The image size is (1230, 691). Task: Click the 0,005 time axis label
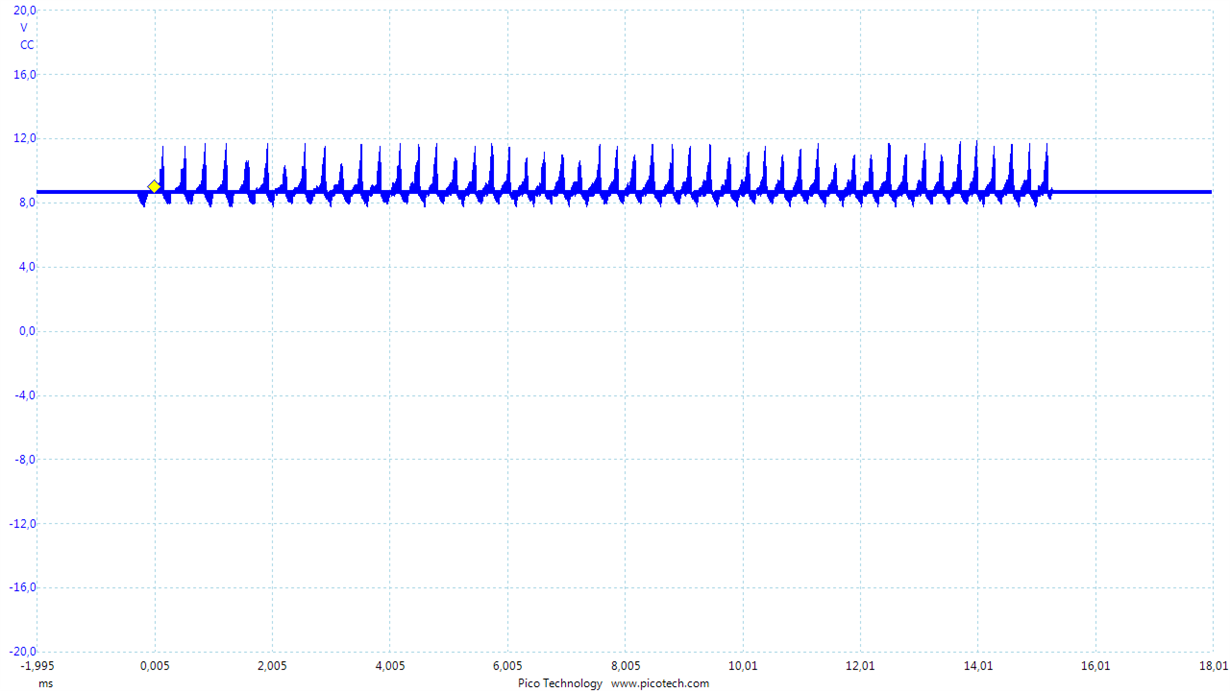(x=154, y=665)
